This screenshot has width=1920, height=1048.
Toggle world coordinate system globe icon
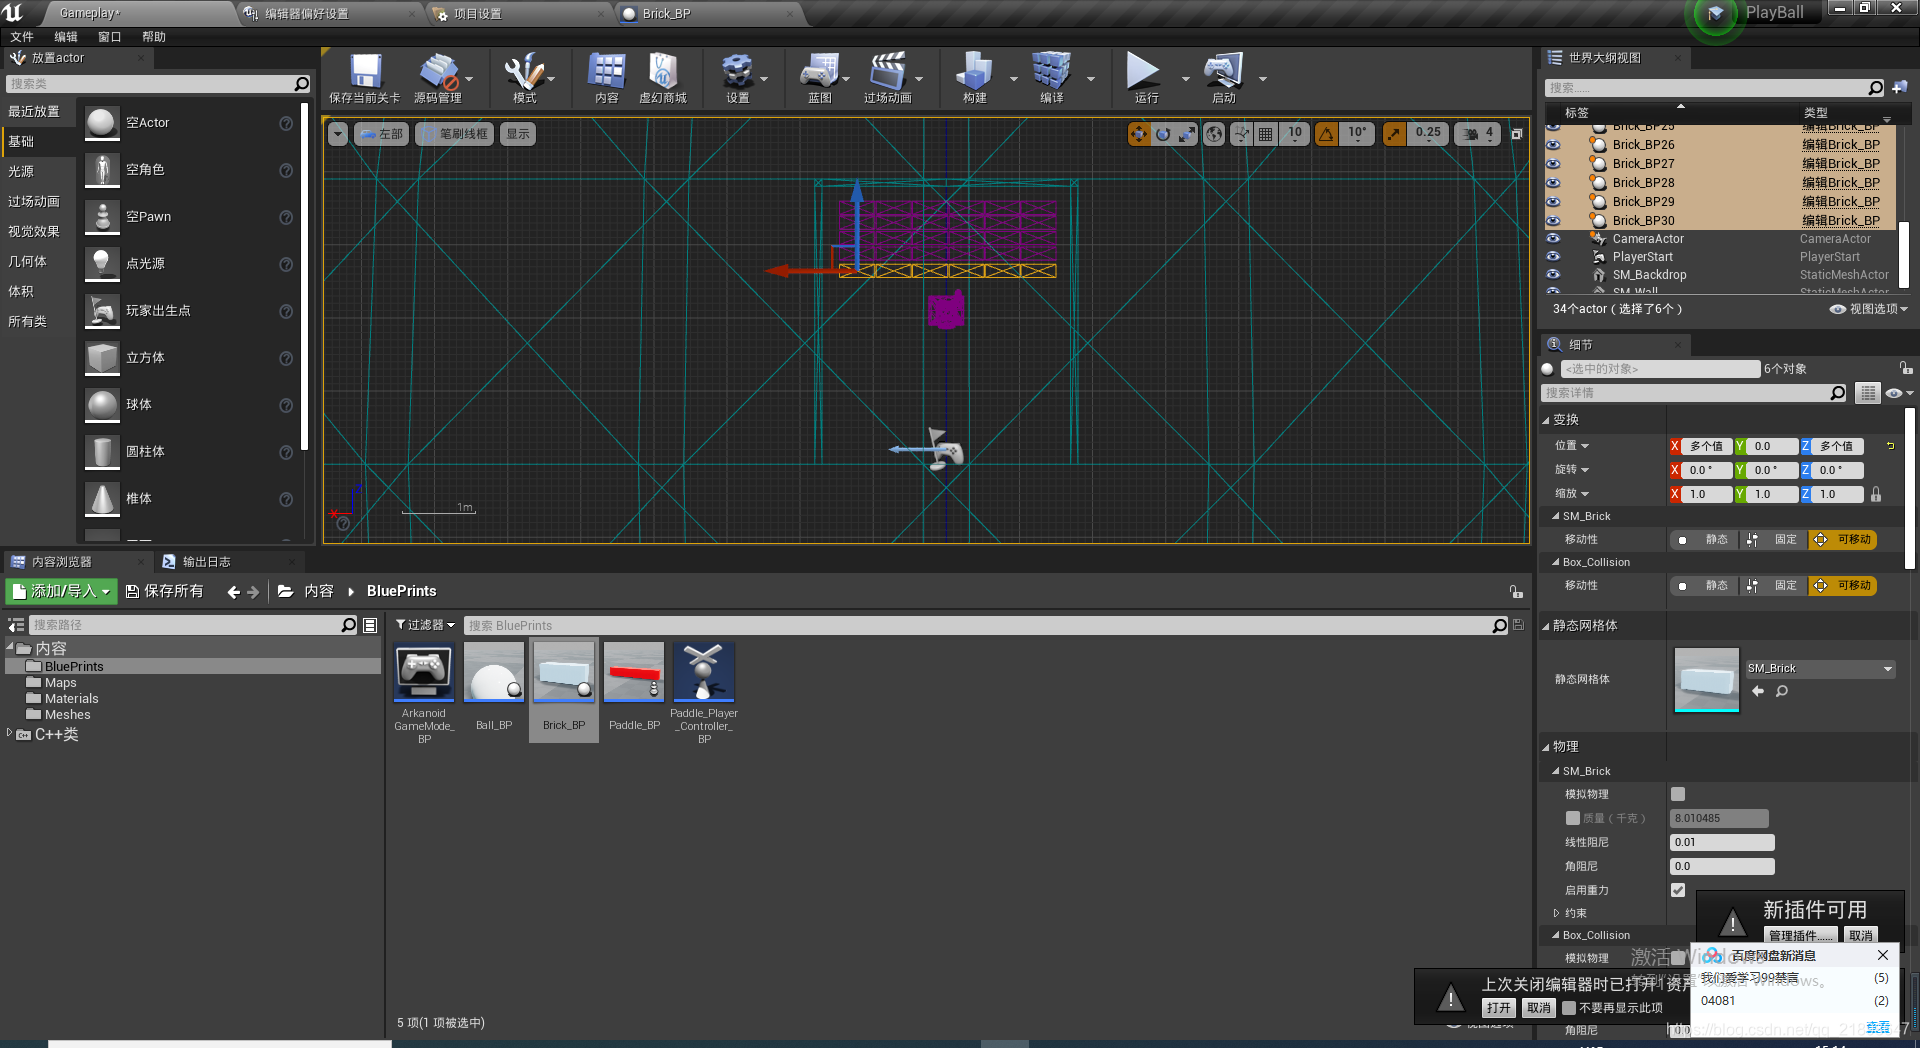pyautogui.click(x=1214, y=134)
